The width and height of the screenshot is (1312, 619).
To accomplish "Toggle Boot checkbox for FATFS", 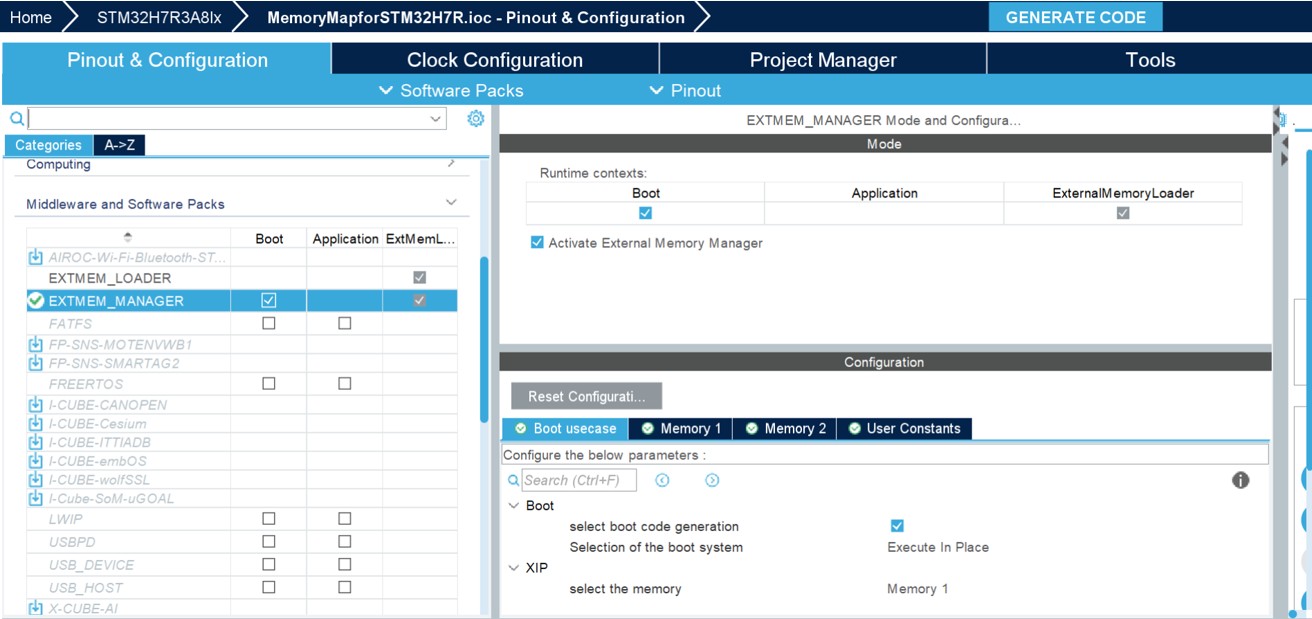I will [268, 323].
